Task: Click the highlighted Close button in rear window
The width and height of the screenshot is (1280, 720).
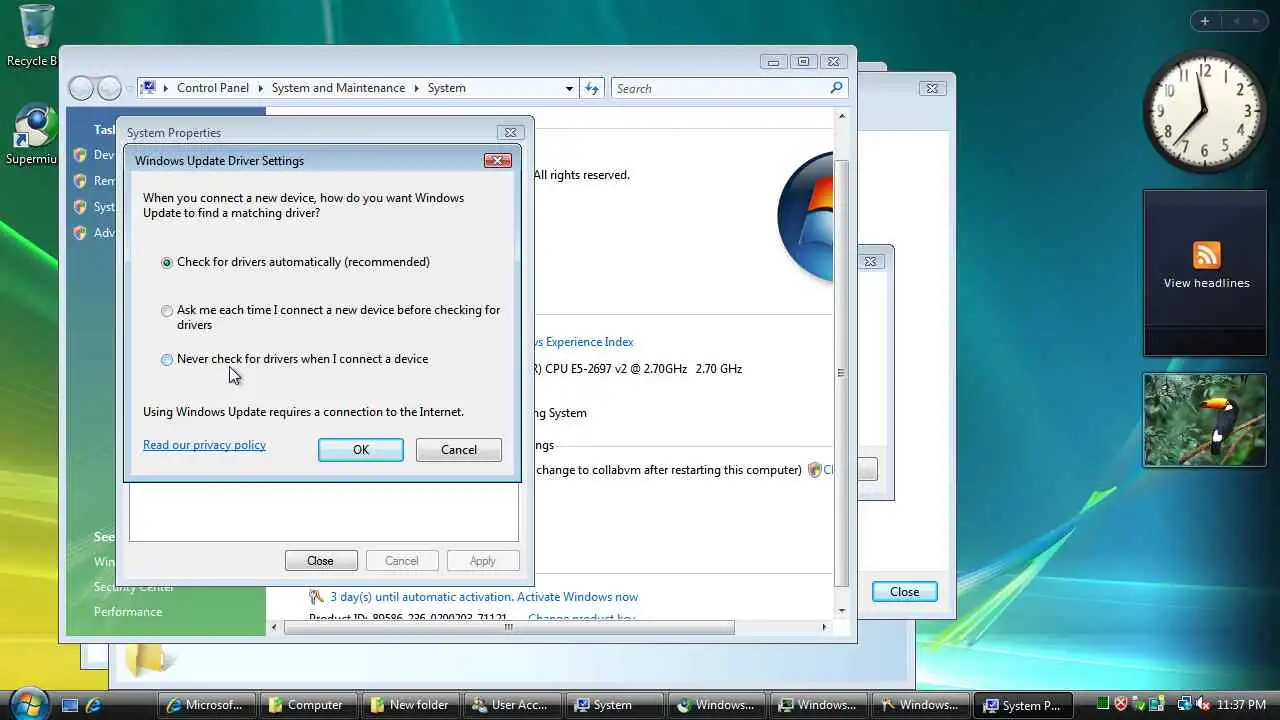Action: (x=904, y=592)
